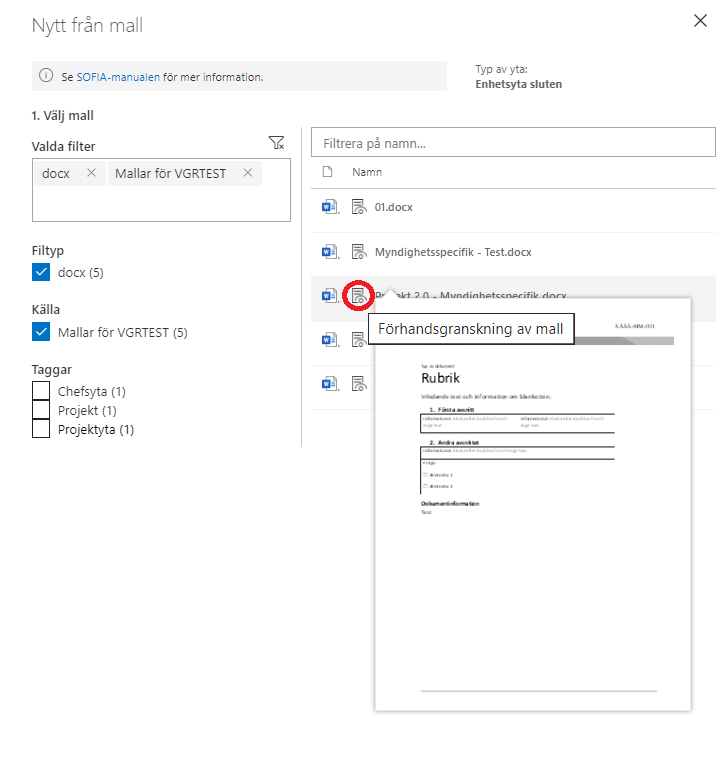The image size is (723, 784).
Task: Clear all filters using the funnel icon
Action: pos(277,144)
